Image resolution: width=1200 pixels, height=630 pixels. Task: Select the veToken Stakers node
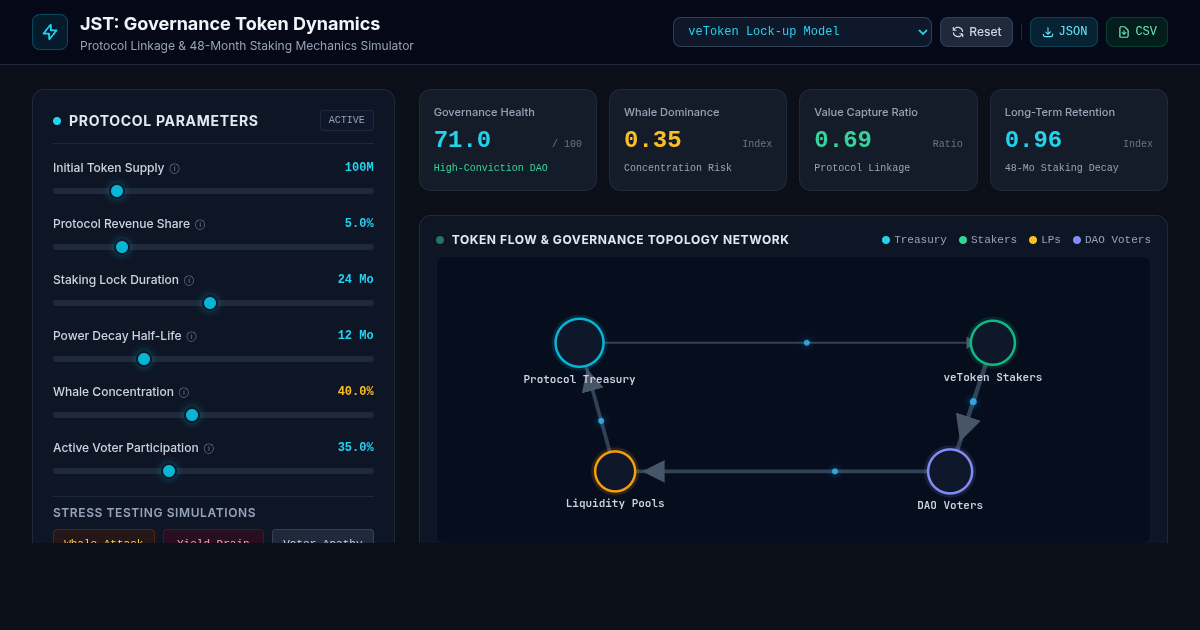[x=993, y=343]
